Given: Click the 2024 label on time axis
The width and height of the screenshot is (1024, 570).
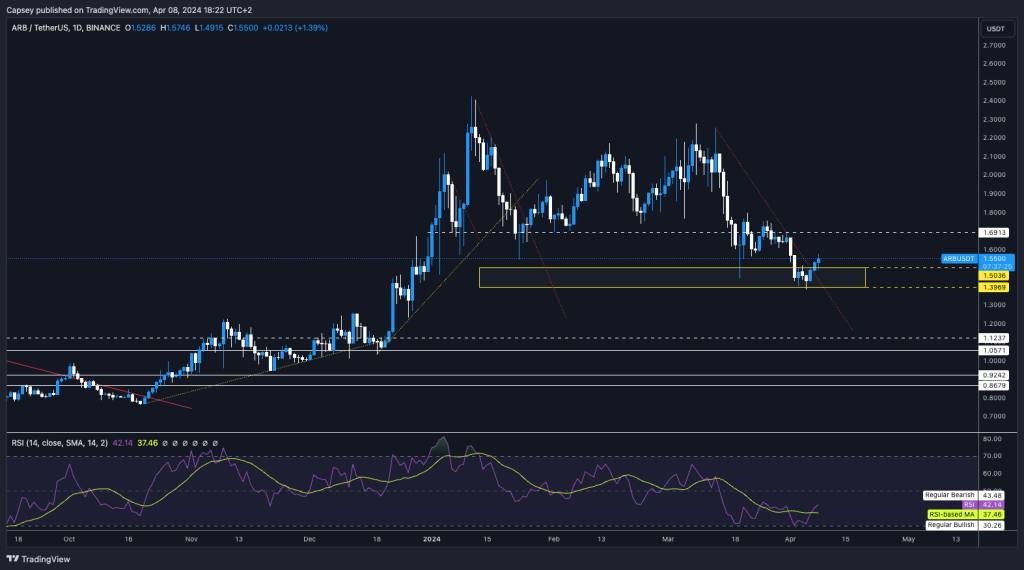Looking at the screenshot, I should coord(432,539).
